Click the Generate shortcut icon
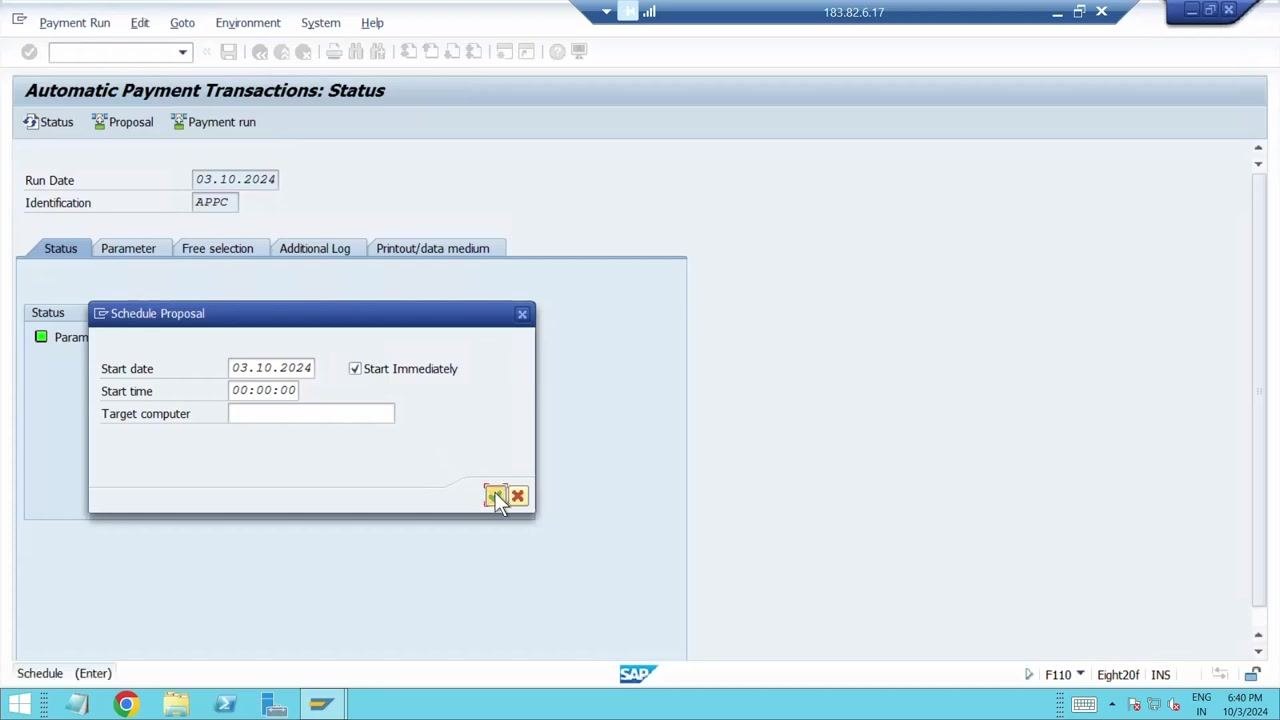This screenshot has height=720, width=1280. click(x=526, y=52)
